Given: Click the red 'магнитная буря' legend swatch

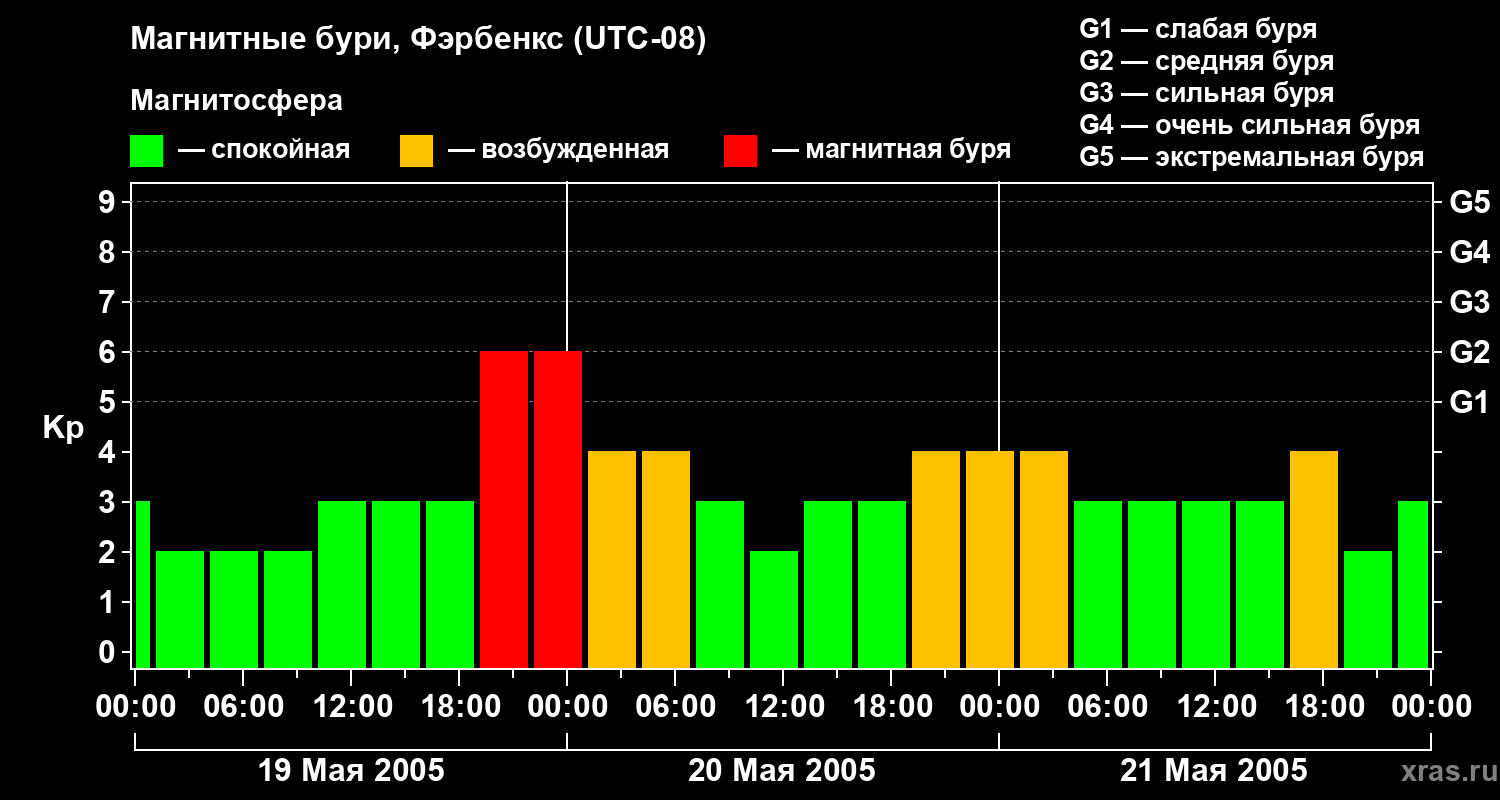Looking at the screenshot, I should (741, 151).
